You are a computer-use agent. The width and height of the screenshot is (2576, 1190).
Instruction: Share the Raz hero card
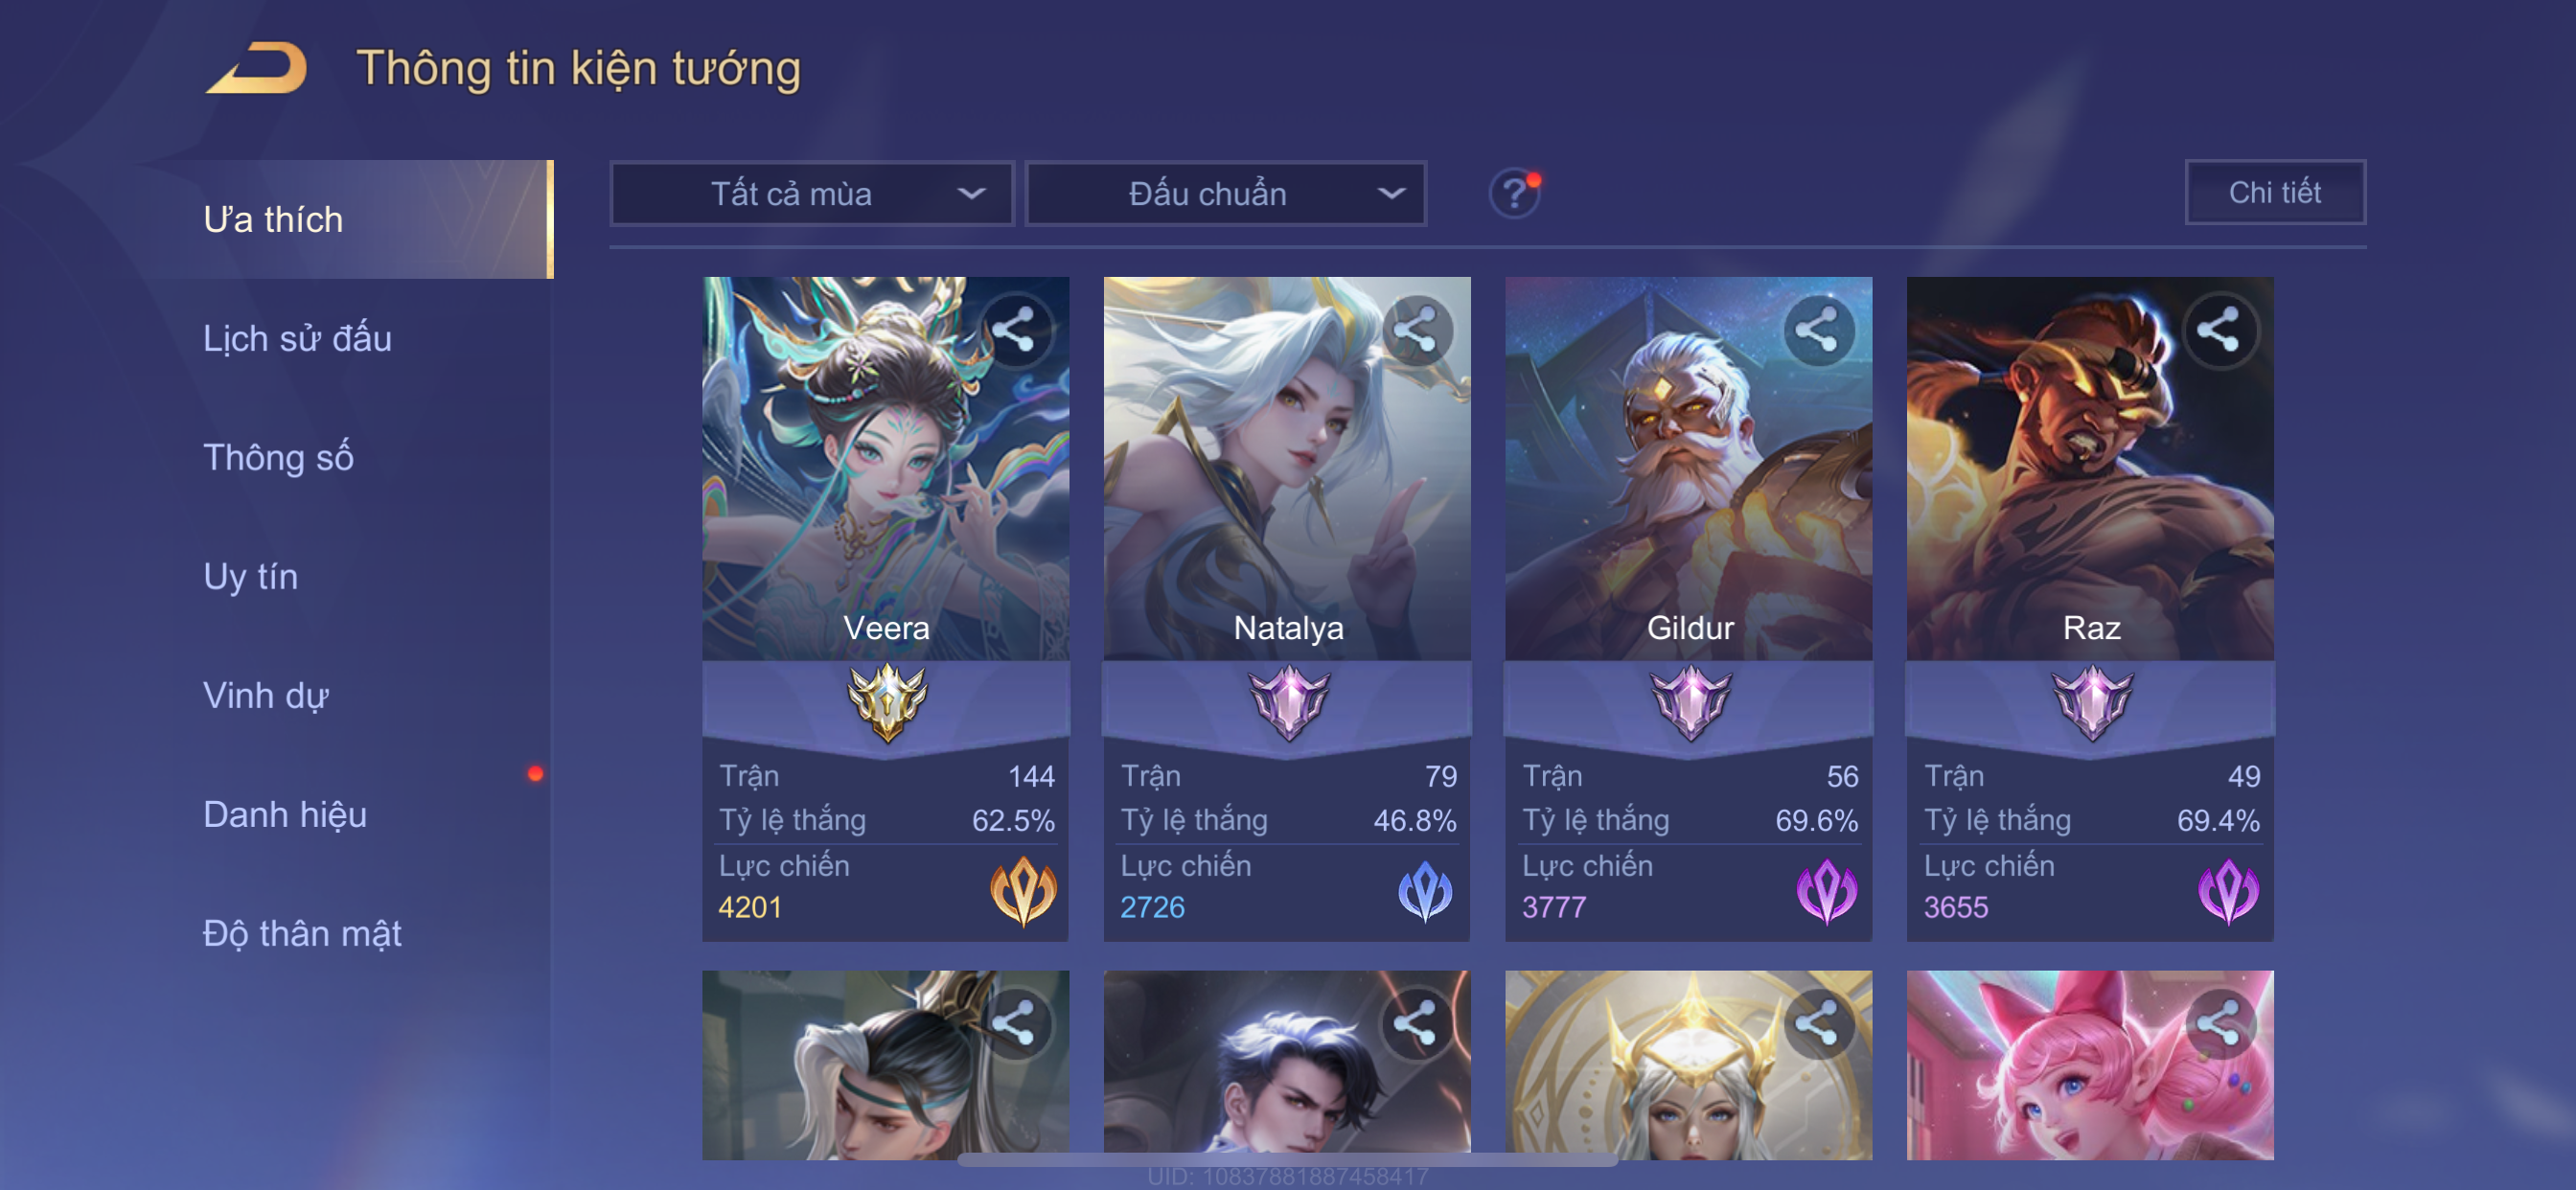click(x=2219, y=330)
